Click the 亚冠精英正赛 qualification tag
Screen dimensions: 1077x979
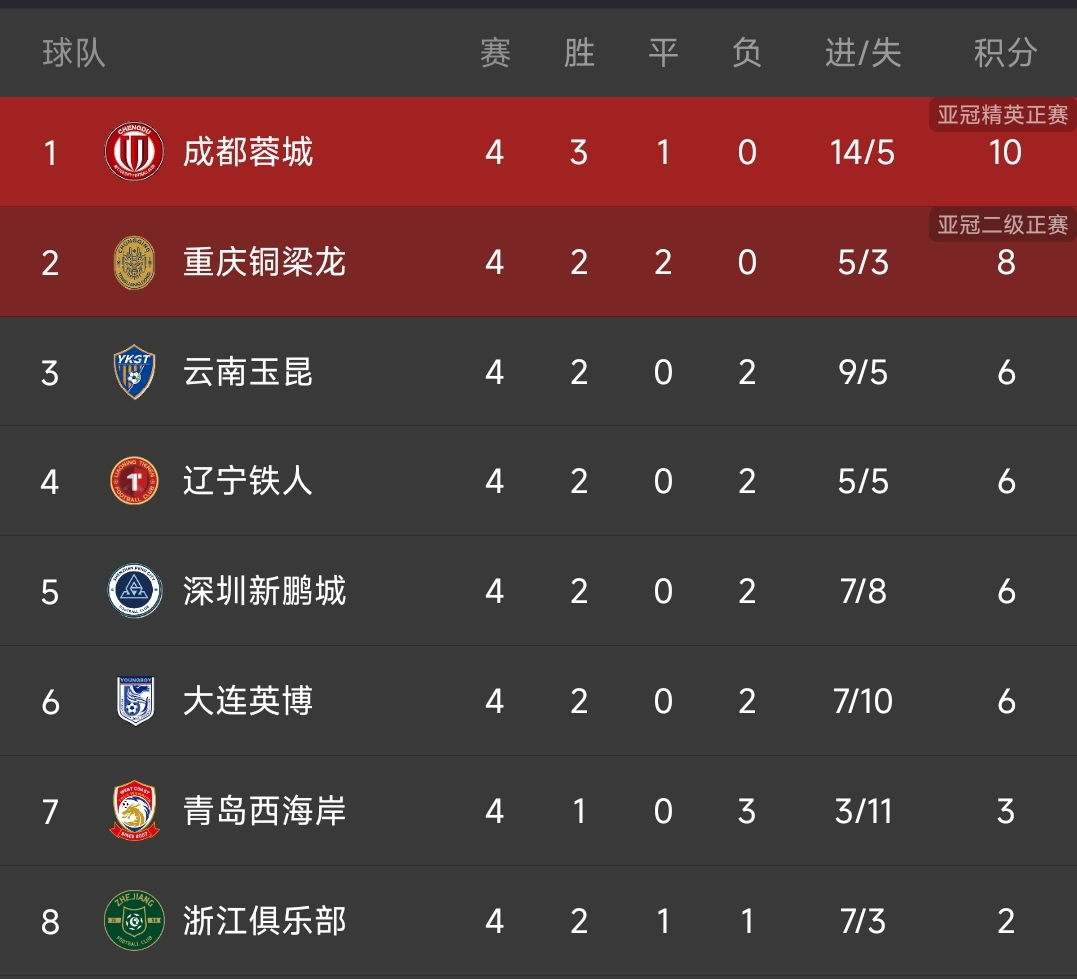click(1002, 115)
